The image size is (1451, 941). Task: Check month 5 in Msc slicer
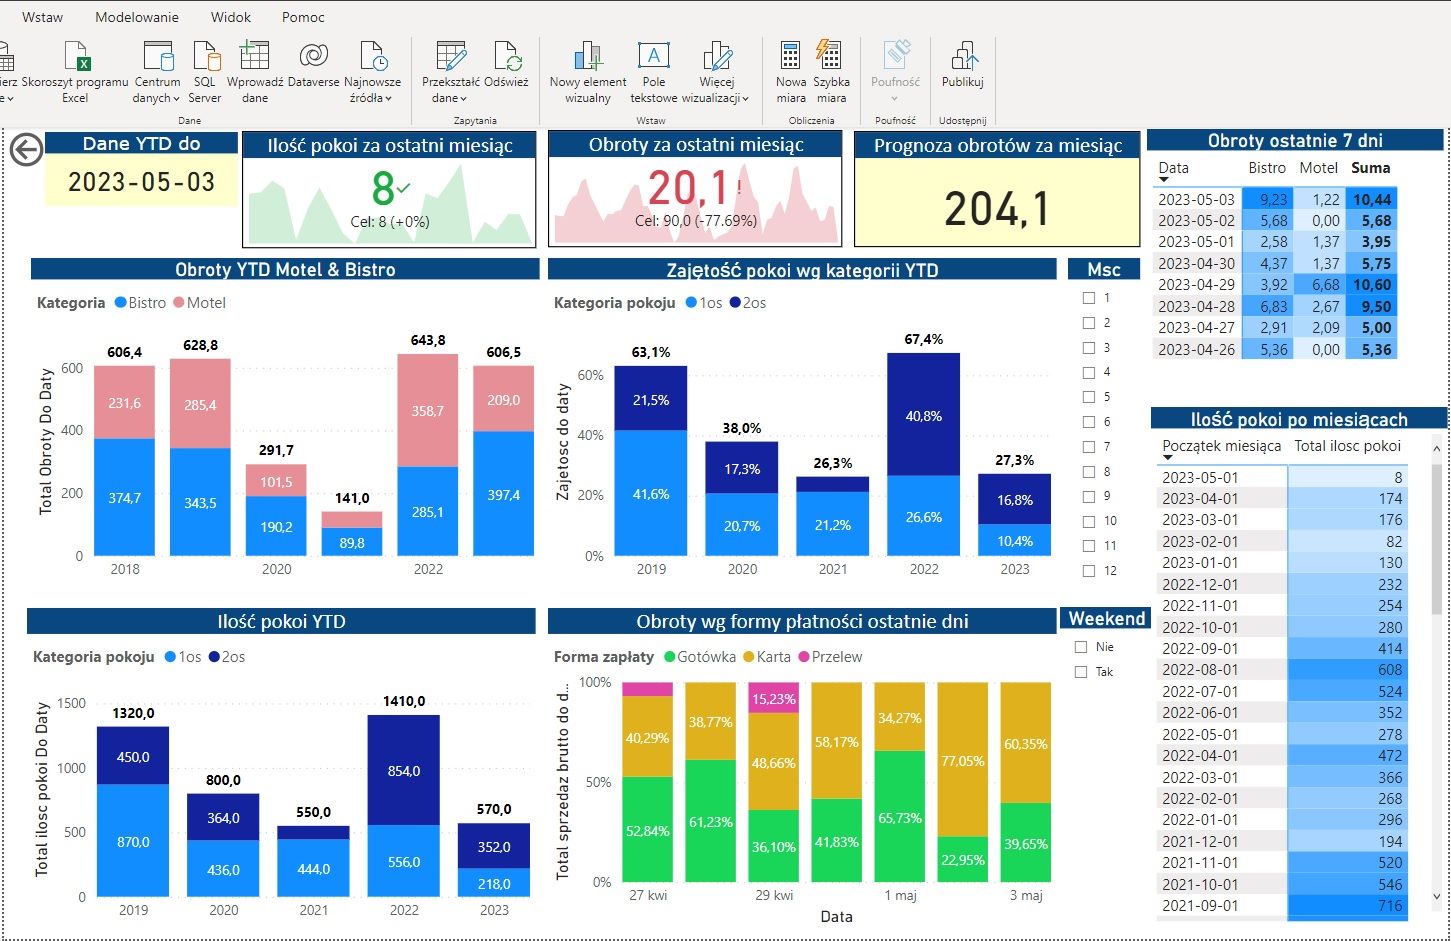click(x=1089, y=397)
